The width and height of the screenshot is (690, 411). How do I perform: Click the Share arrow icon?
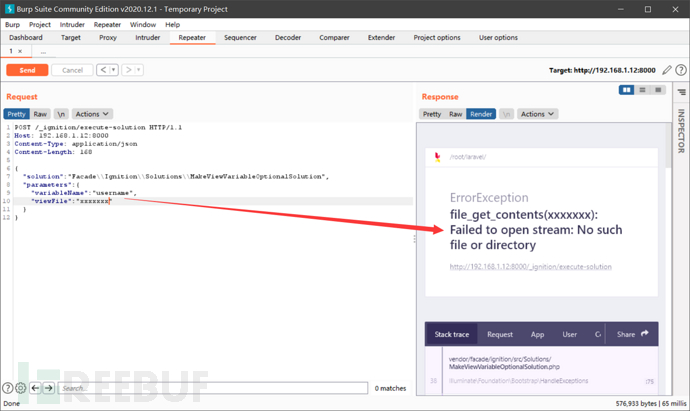(645, 334)
